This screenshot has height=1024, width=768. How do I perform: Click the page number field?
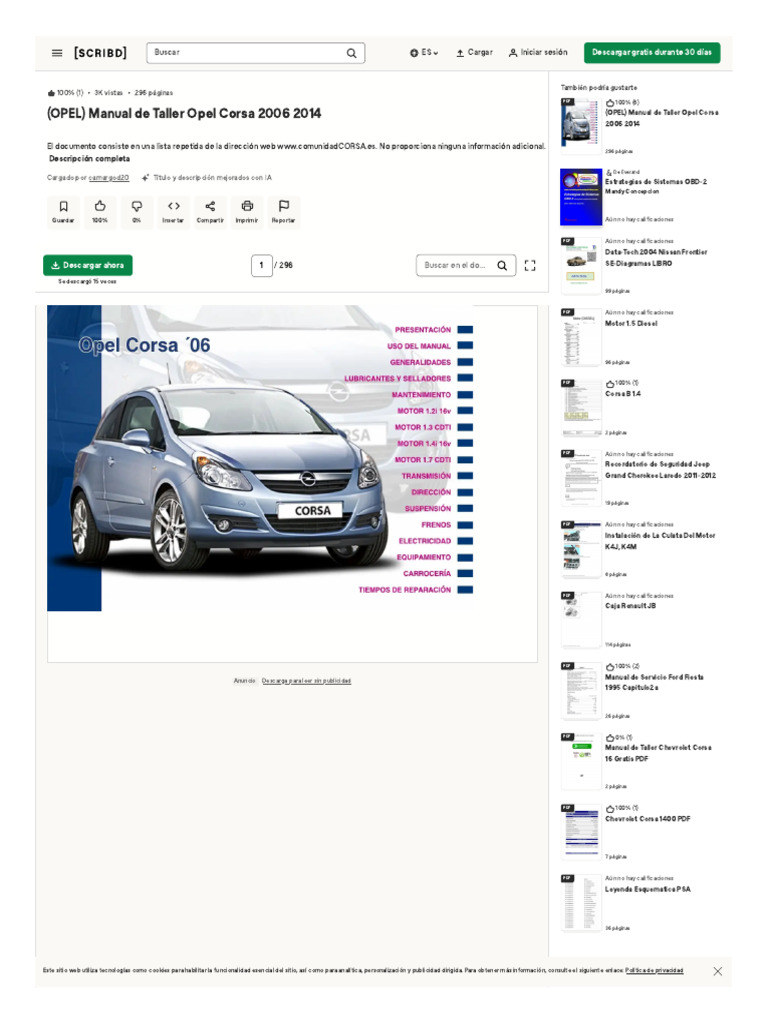tap(262, 265)
